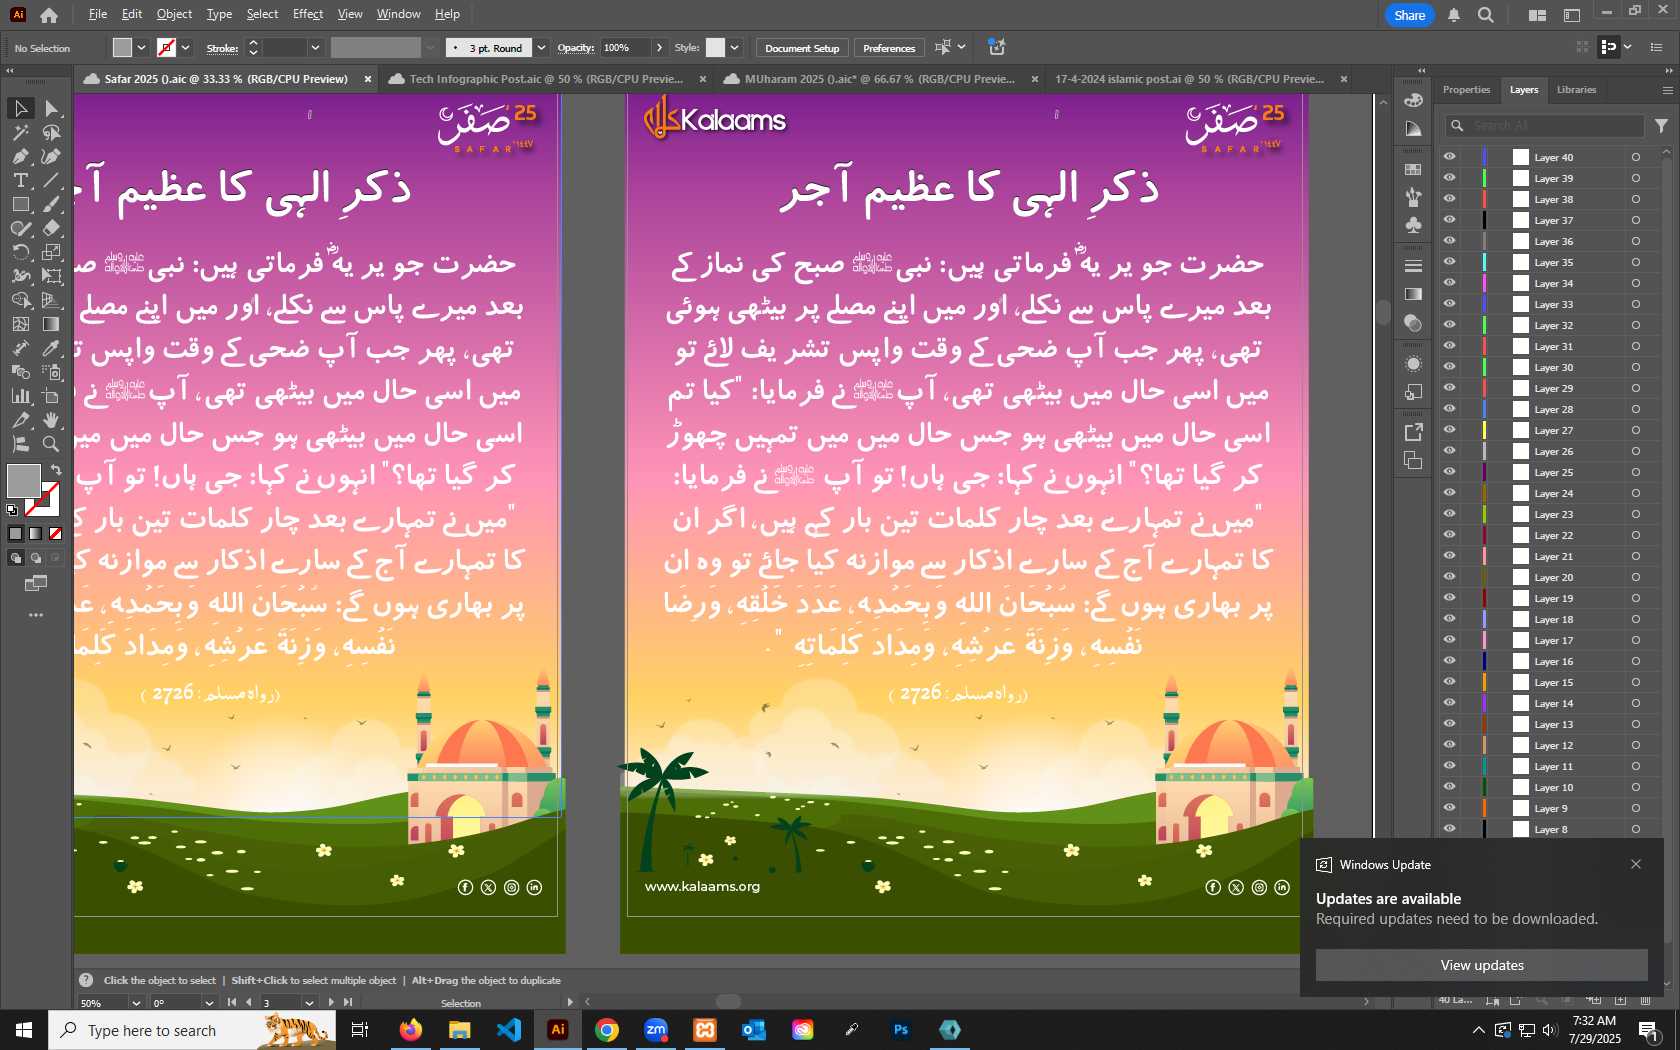This screenshot has height=1050, width=1680.
Task: Open the Brushes panel icon
Action: point(1413,197)
